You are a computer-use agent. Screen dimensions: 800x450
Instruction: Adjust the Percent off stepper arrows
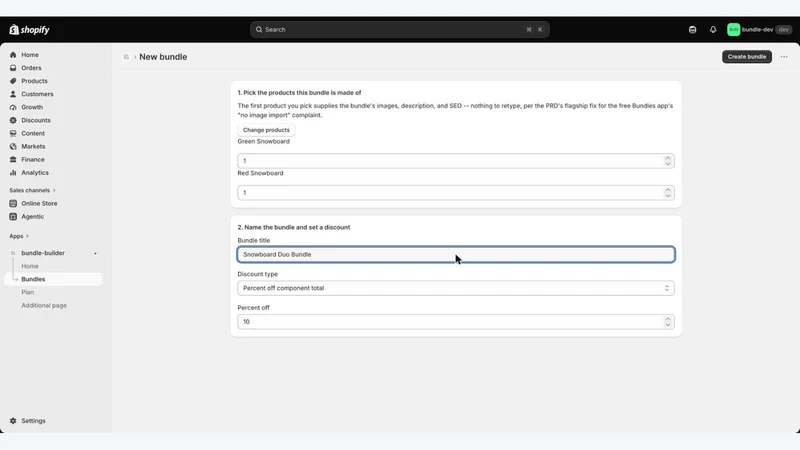click(667, 321)
